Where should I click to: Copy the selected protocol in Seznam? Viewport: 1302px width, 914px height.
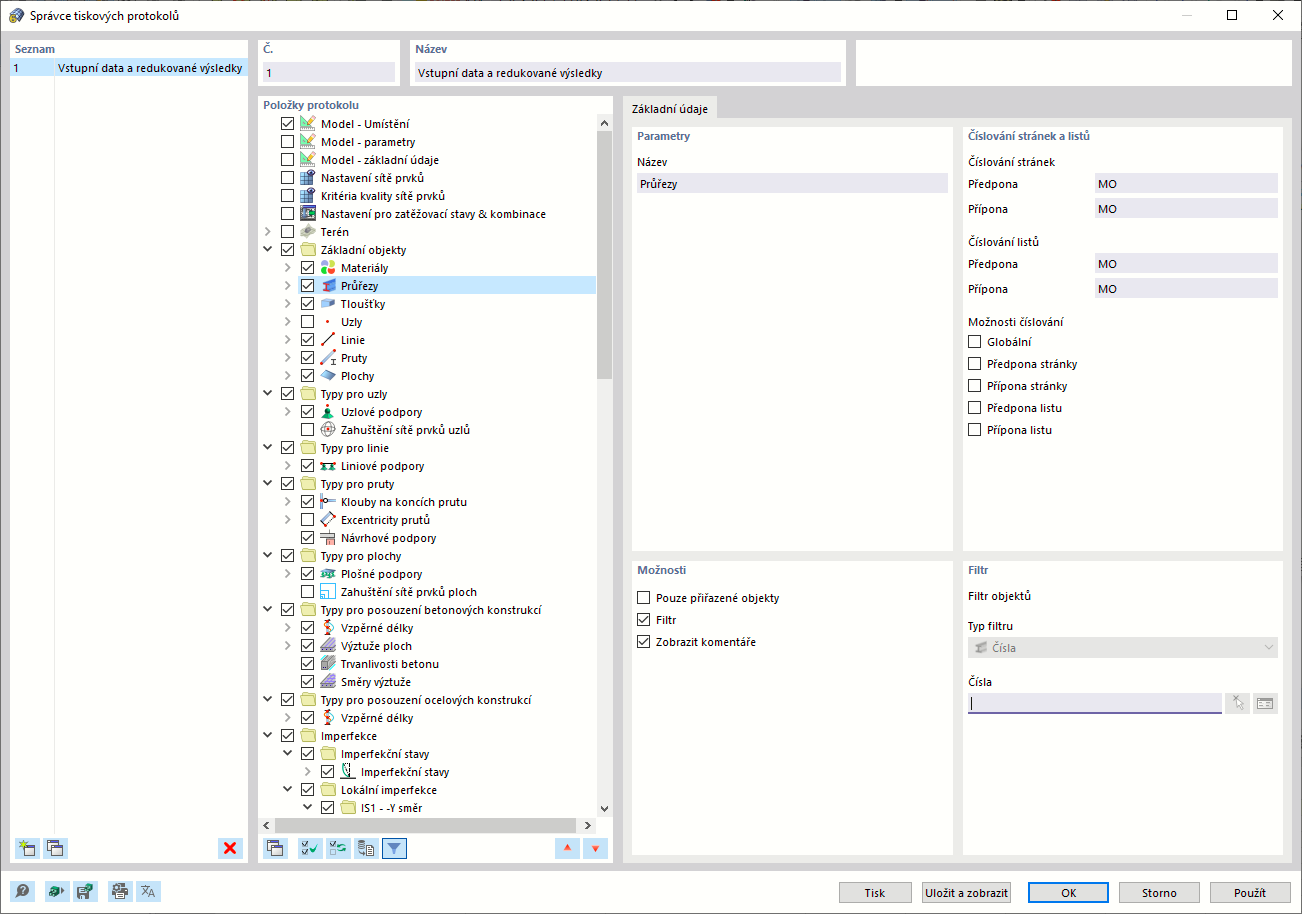(x=55, y=848)
